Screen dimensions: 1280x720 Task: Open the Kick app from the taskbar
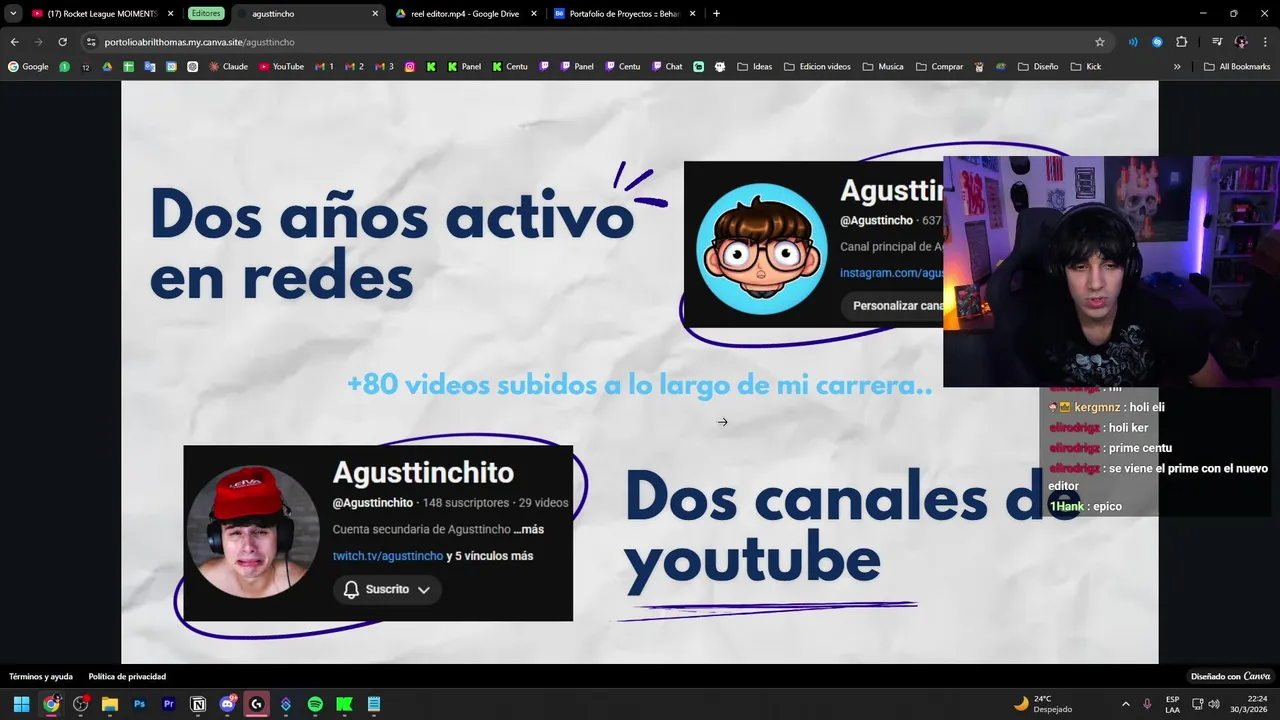(344, 704)
